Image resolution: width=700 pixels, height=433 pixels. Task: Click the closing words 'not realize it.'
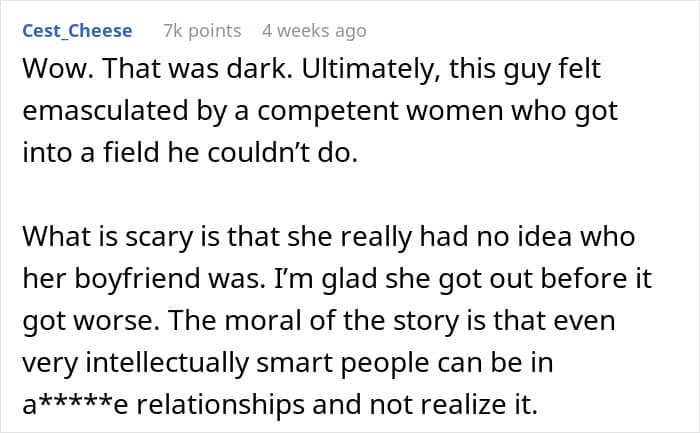point(453,404)
